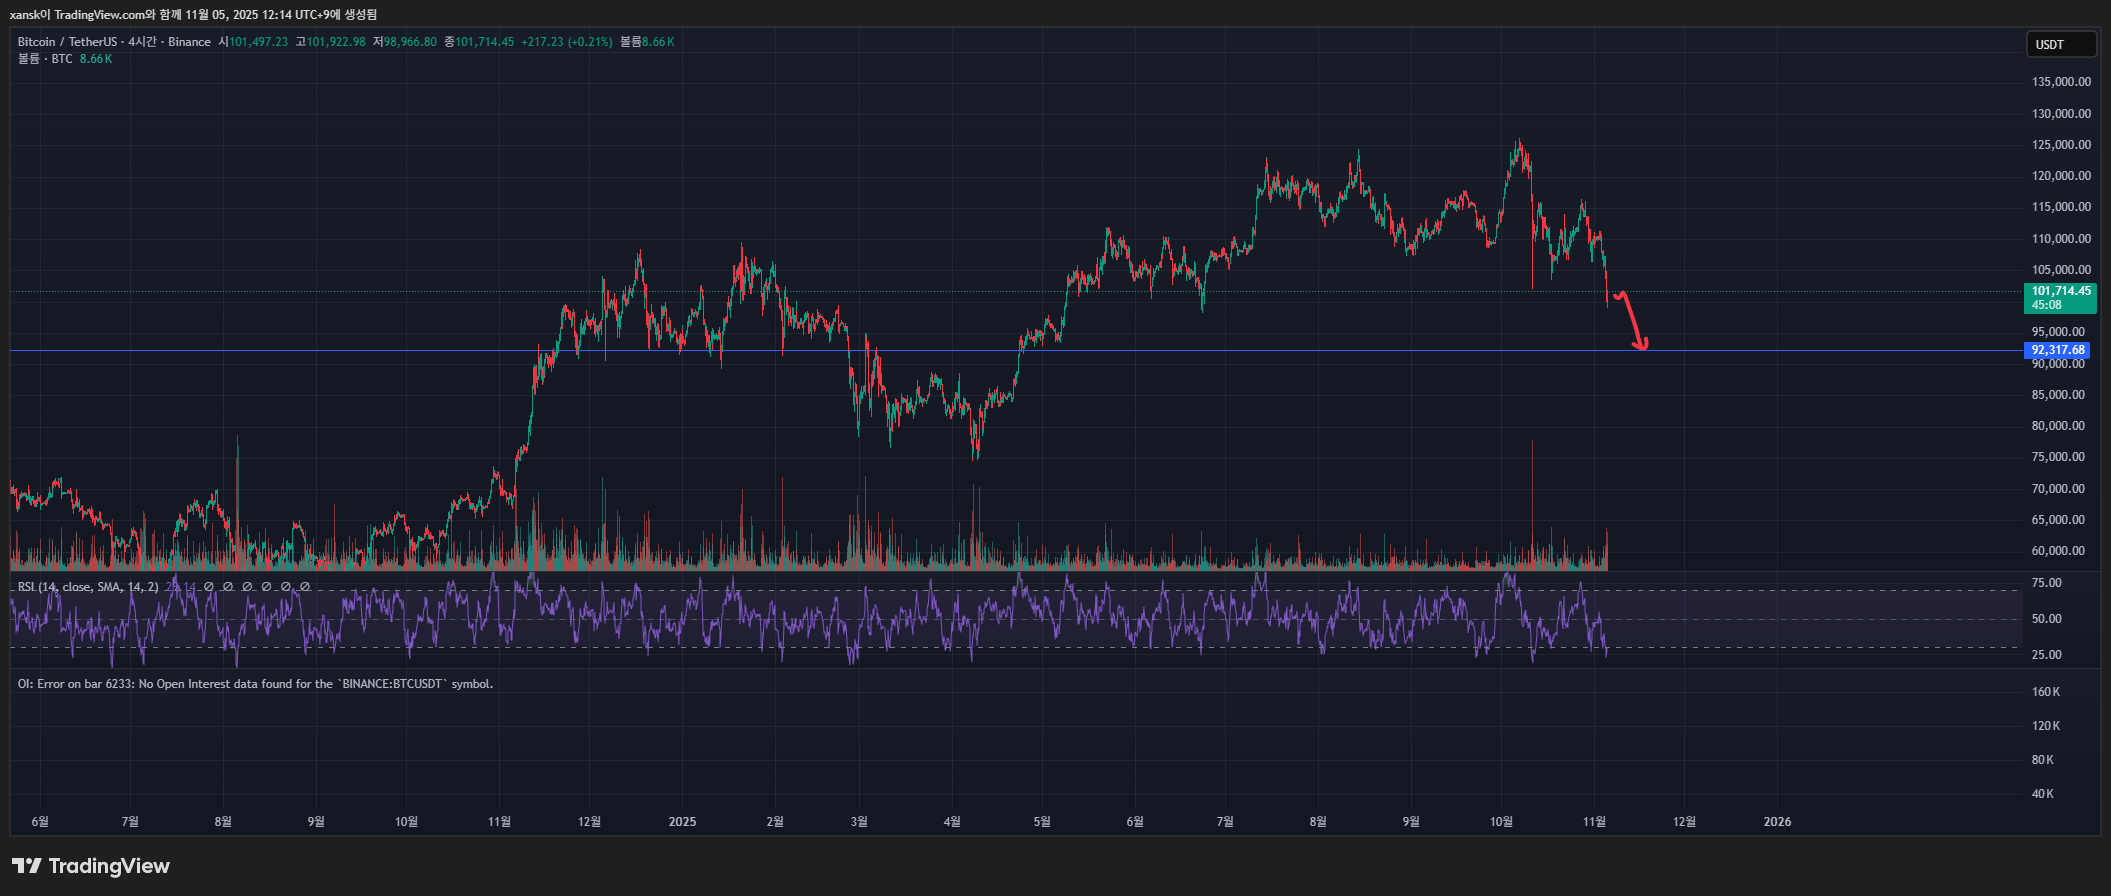Click the xansk TradingView.com creation header text
The image size is (2111, 896).
[x=193, y=14]
